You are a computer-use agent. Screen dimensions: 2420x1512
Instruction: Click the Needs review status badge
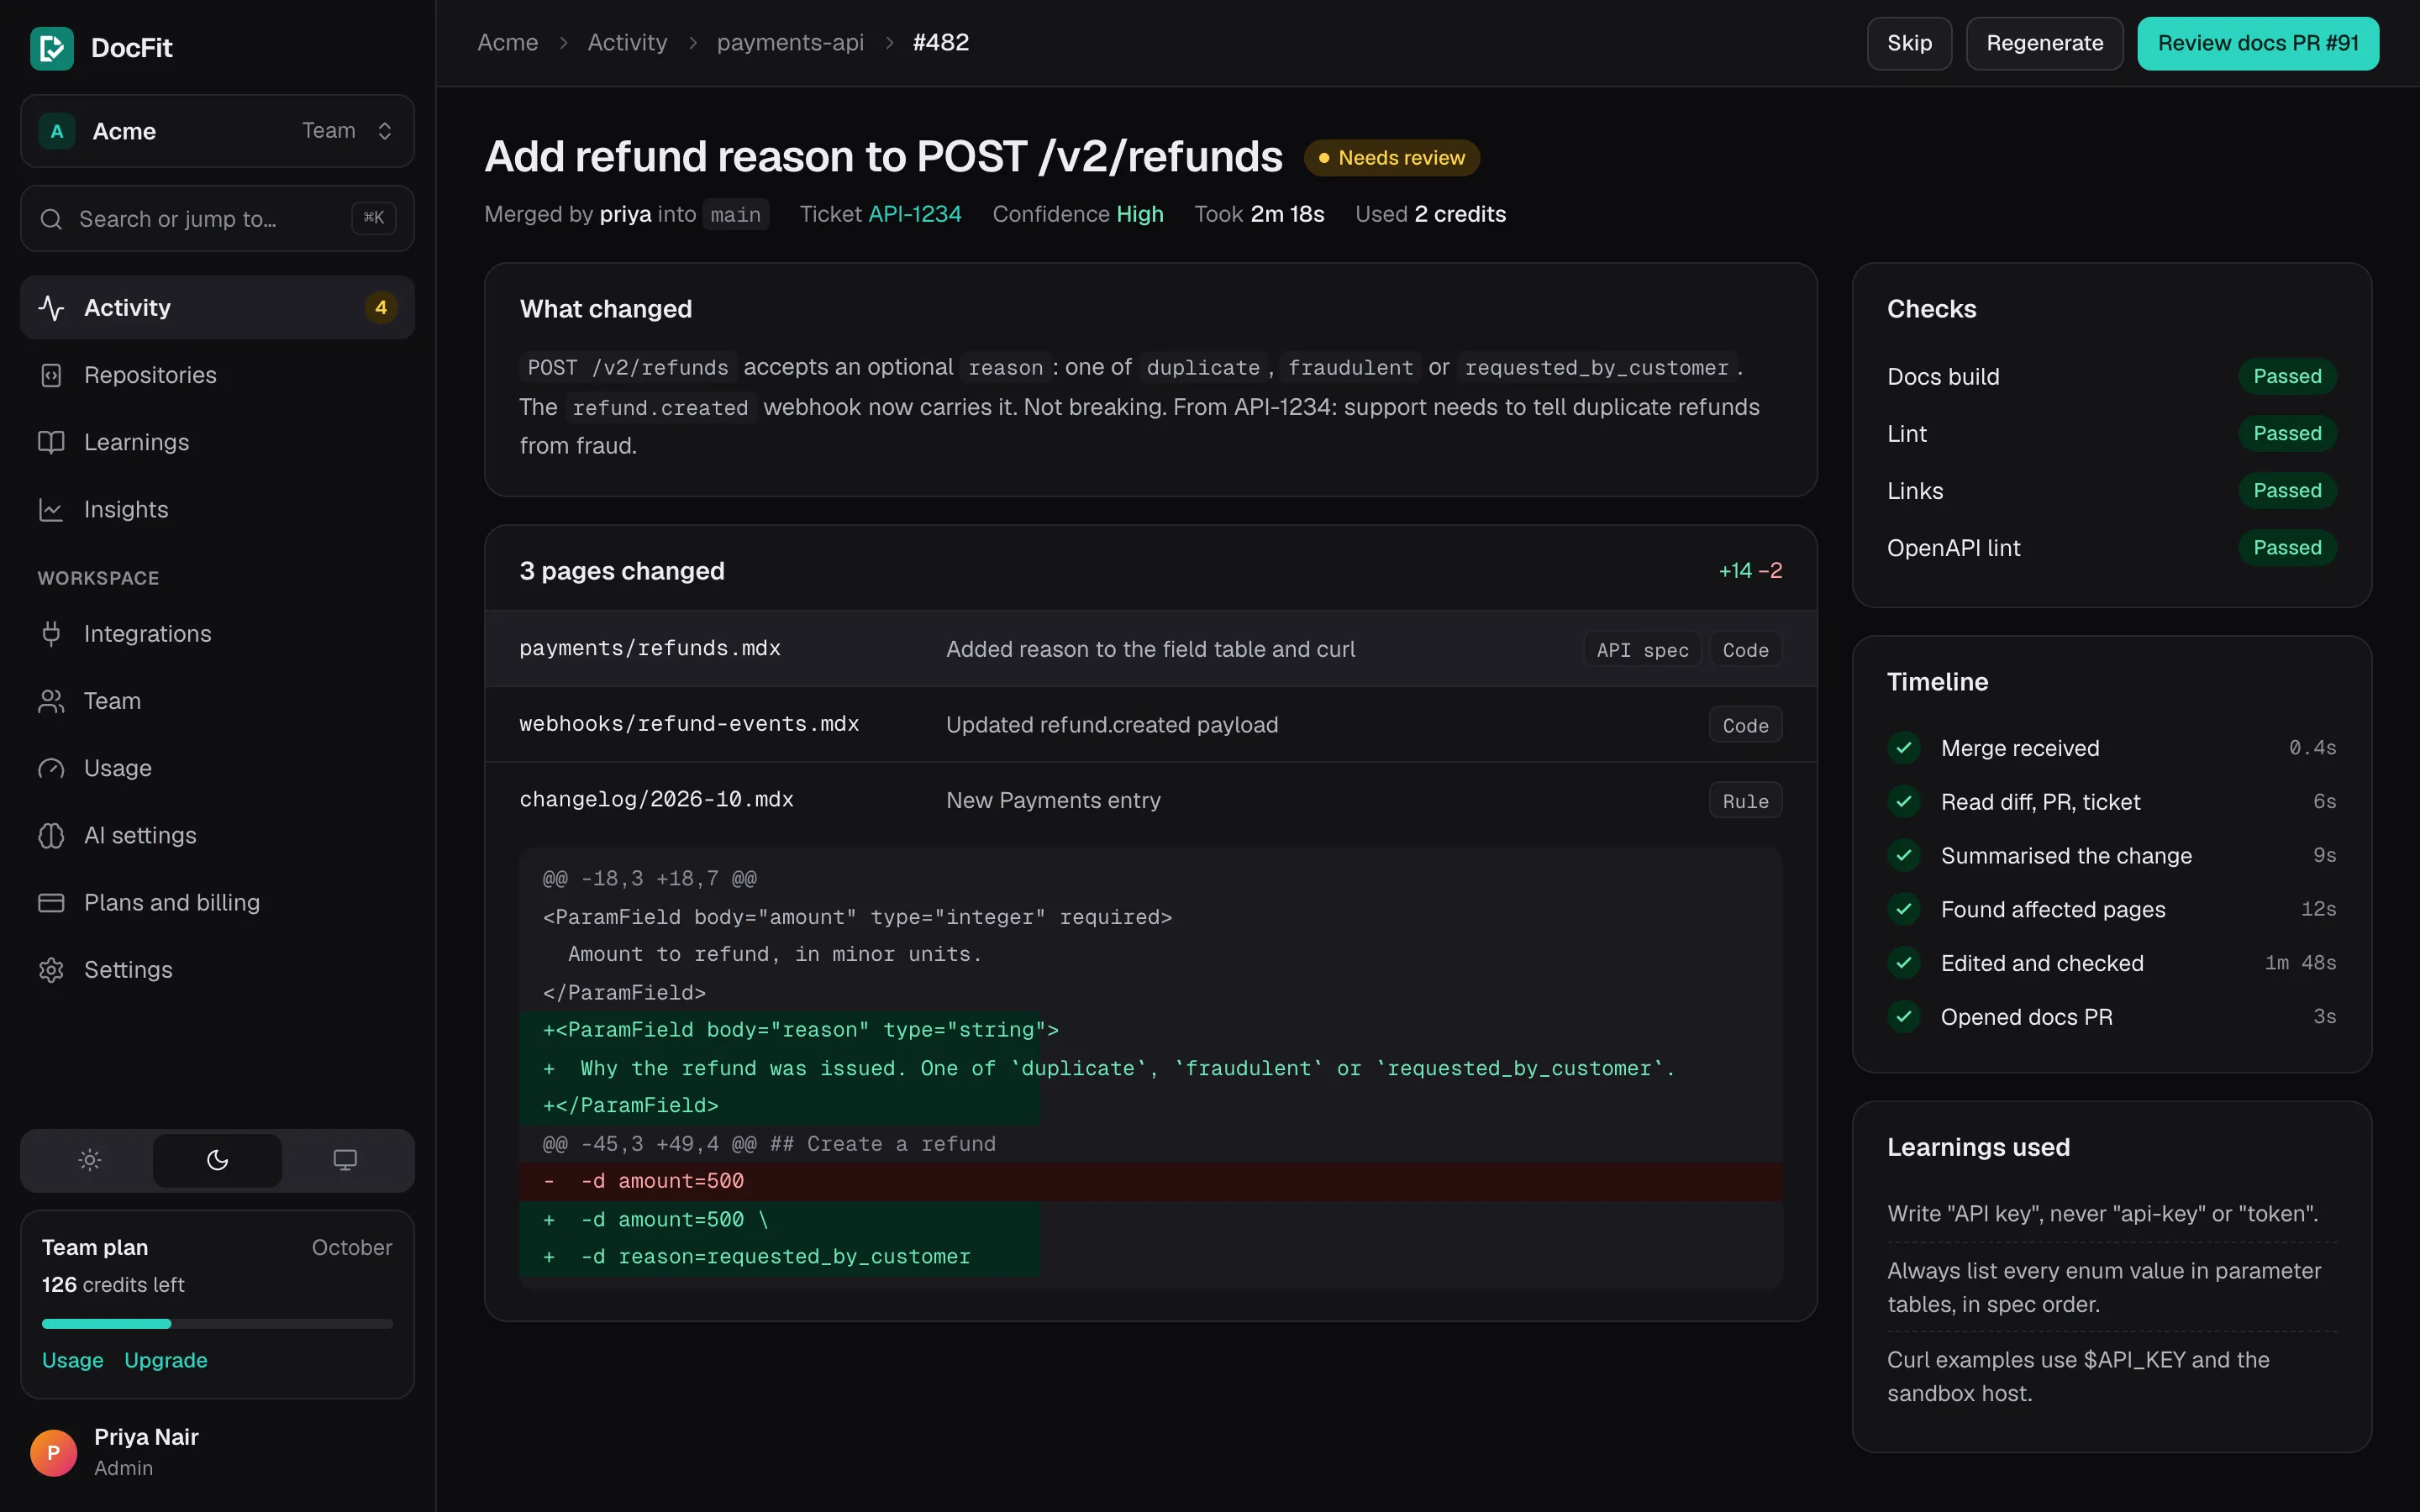point(1391,158)
